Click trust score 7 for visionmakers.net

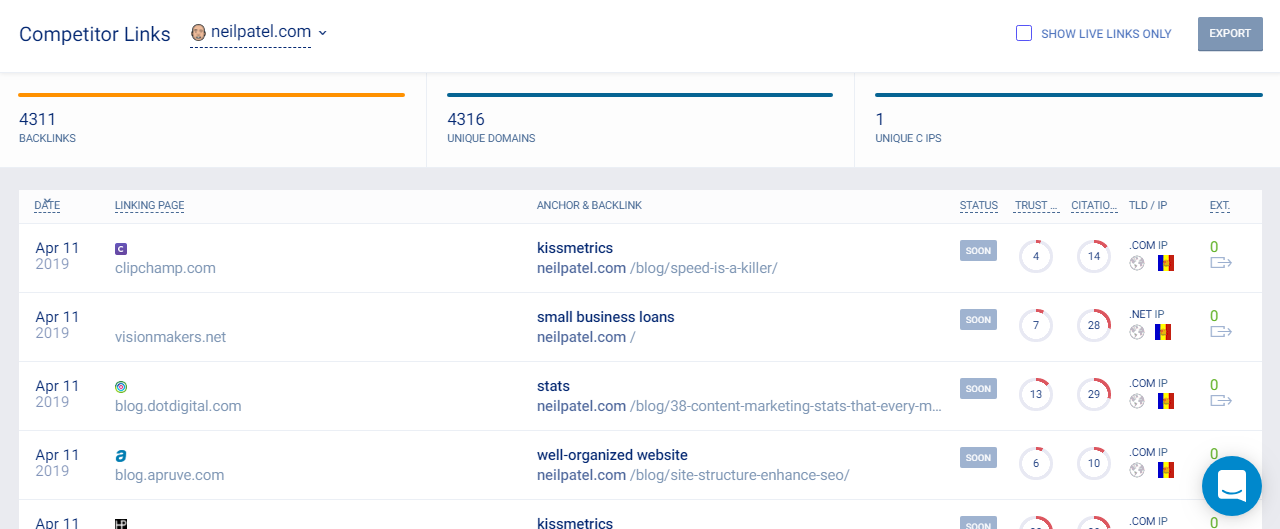pyautogui.click(x=1036, y=325)
